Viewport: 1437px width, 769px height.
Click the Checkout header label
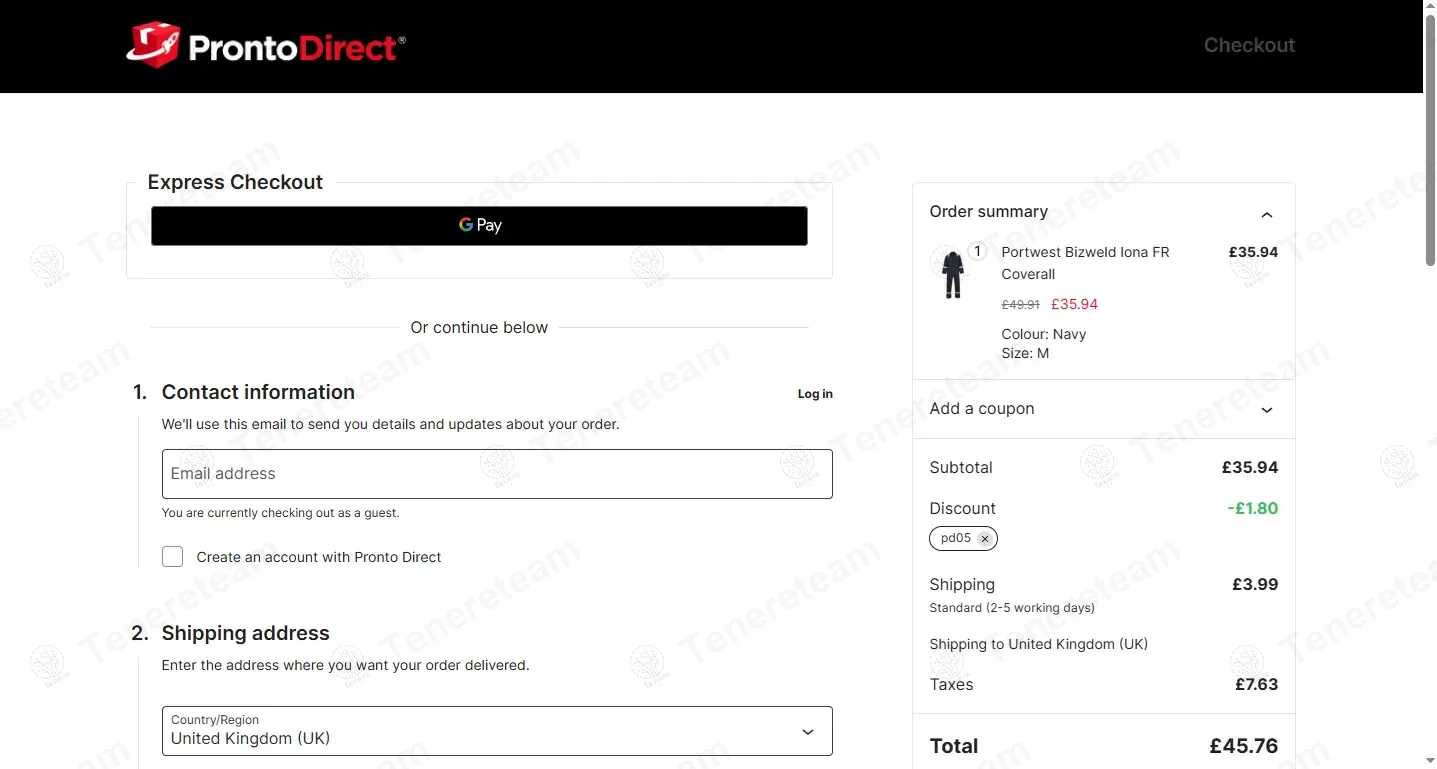(x=1248, y=45)
